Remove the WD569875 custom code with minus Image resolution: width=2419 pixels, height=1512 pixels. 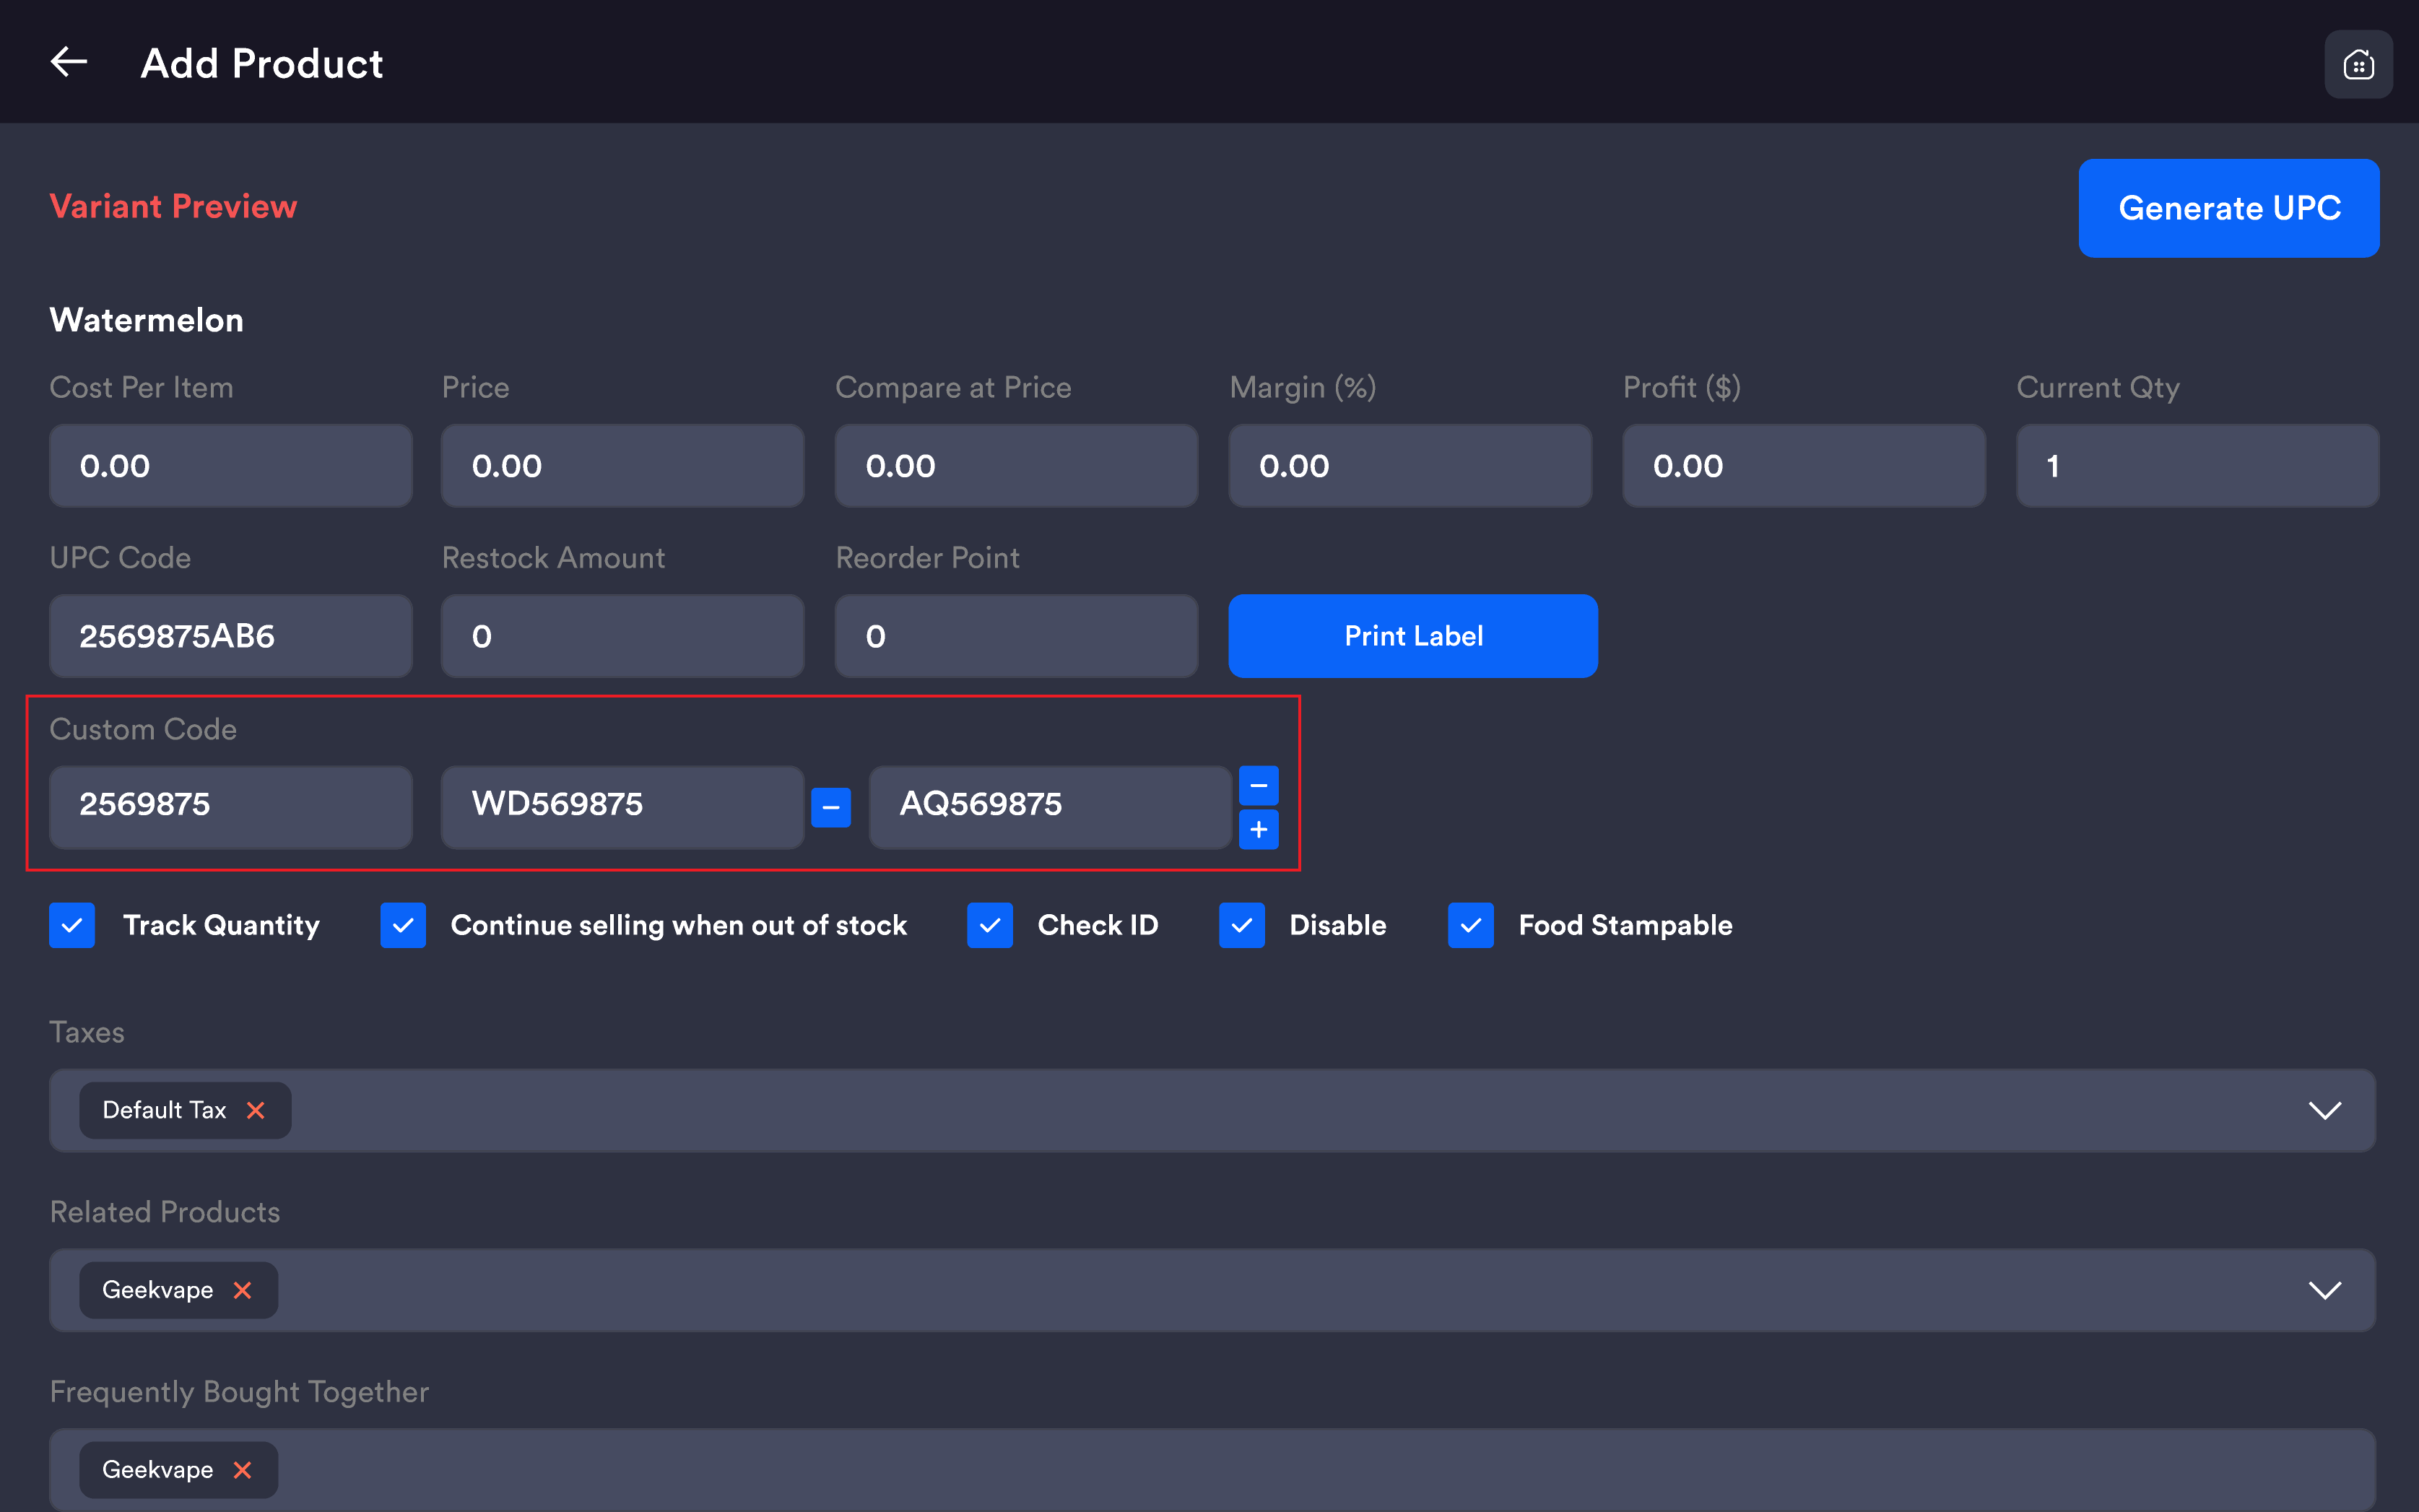pyautogui.click(x=831, y=807)
